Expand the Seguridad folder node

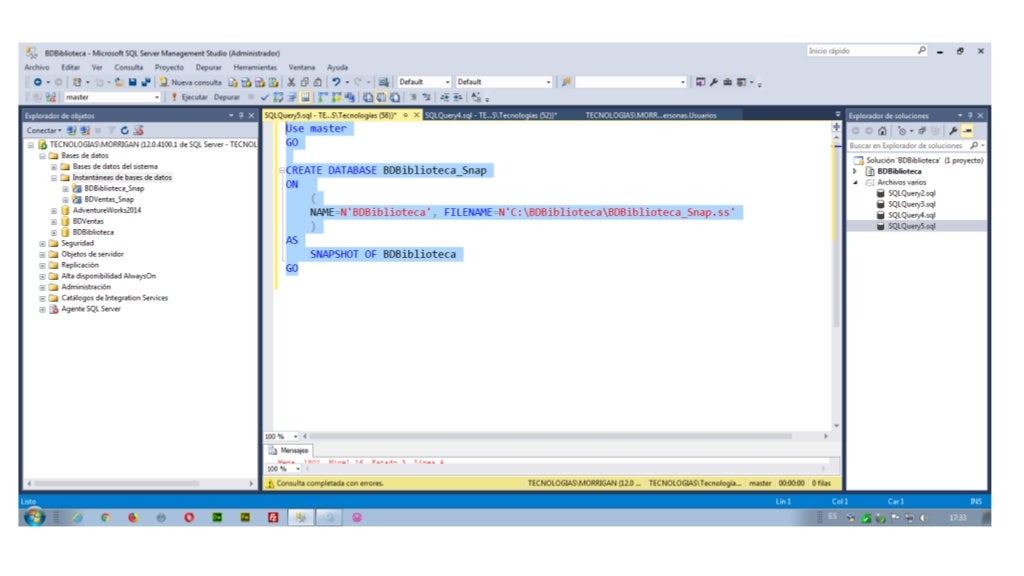pyautogui.click(x=42, y=244)
